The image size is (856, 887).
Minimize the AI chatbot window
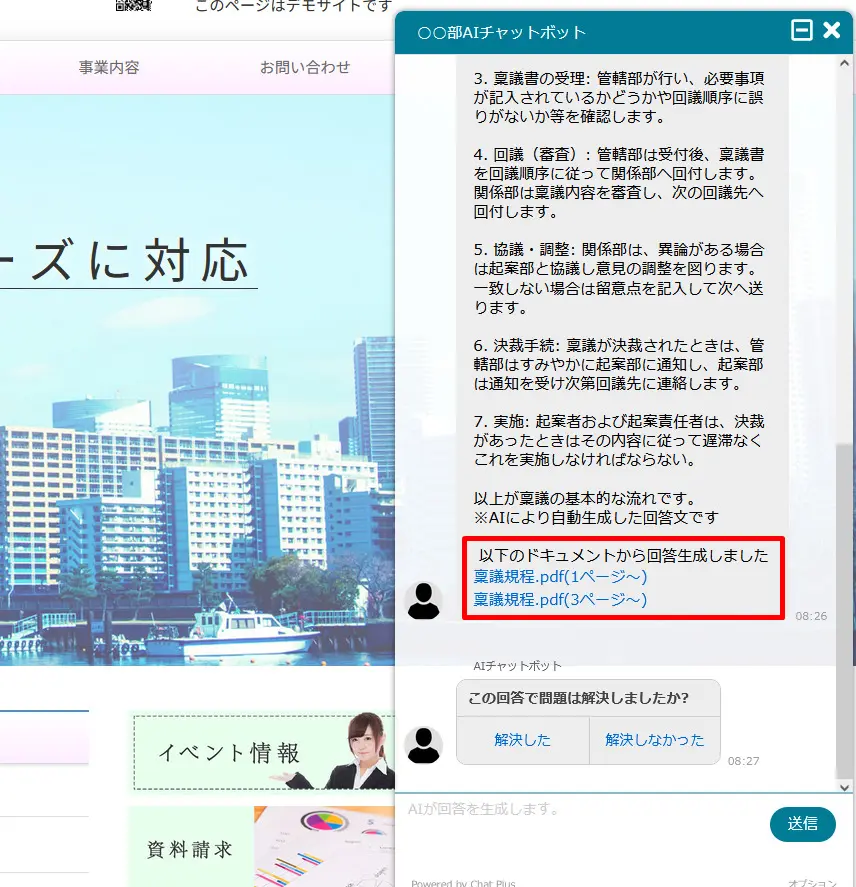pos(801,31)
